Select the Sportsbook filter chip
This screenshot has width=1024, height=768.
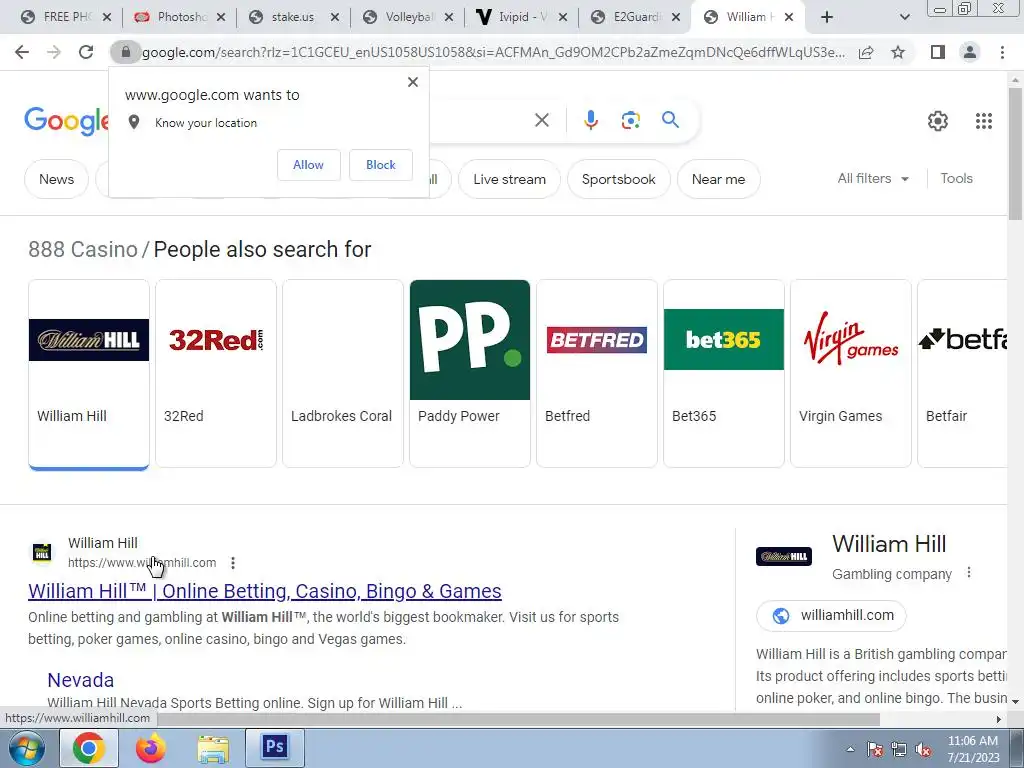click(618, 179)
